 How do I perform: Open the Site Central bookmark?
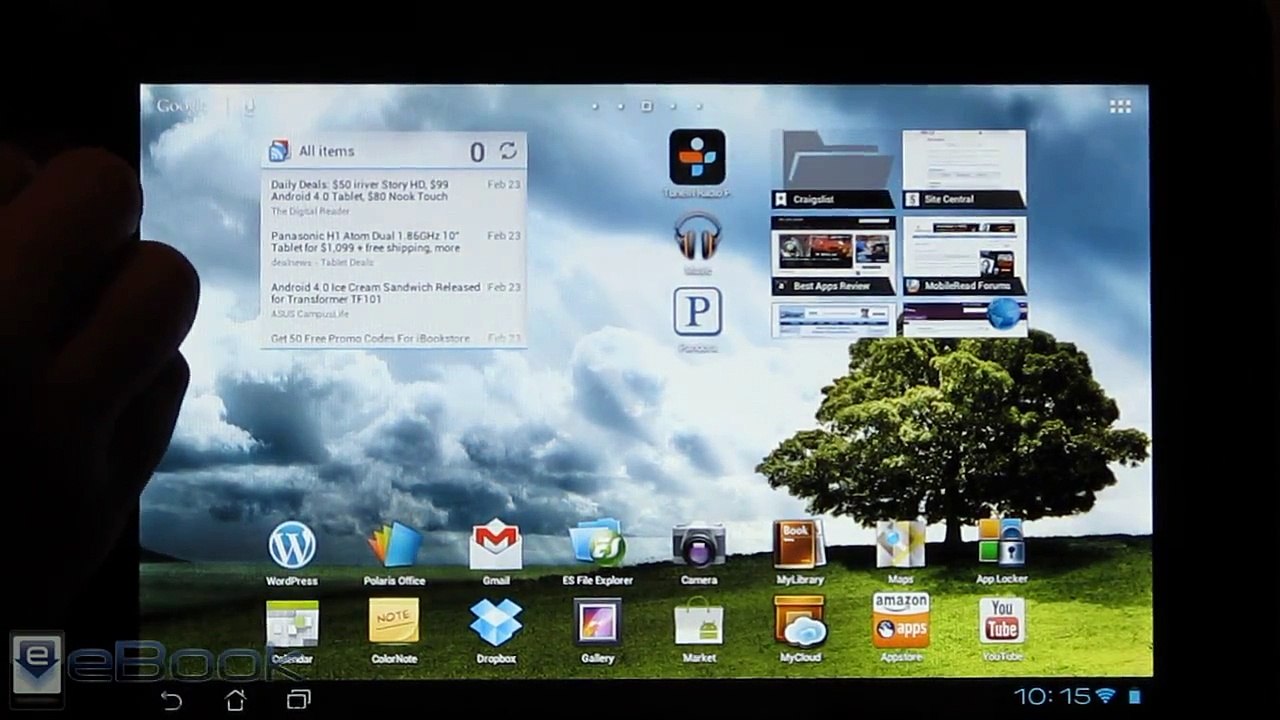pyautogui.click(x=964, y=169)
